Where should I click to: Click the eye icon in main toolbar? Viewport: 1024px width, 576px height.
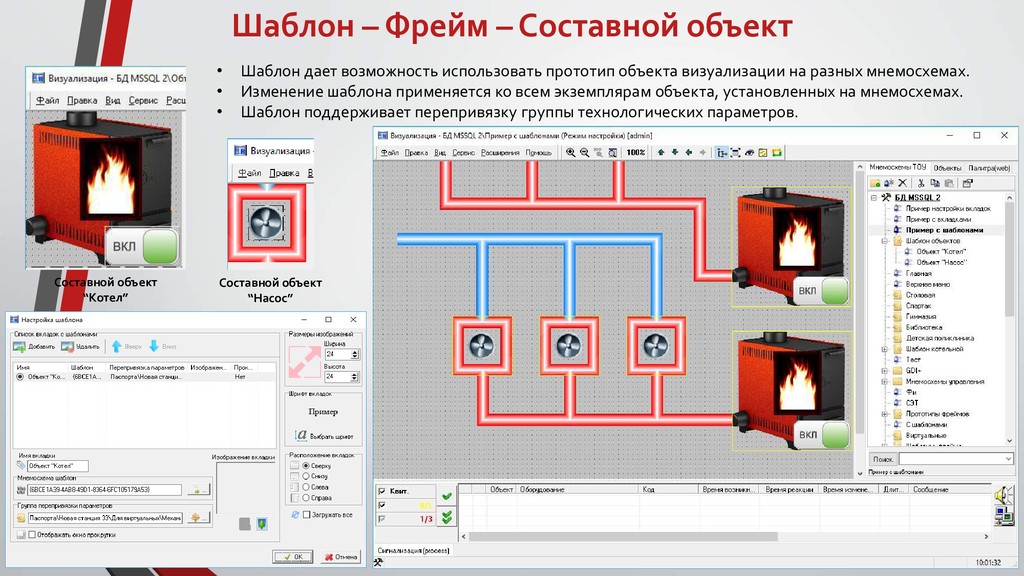coord(749,152)
